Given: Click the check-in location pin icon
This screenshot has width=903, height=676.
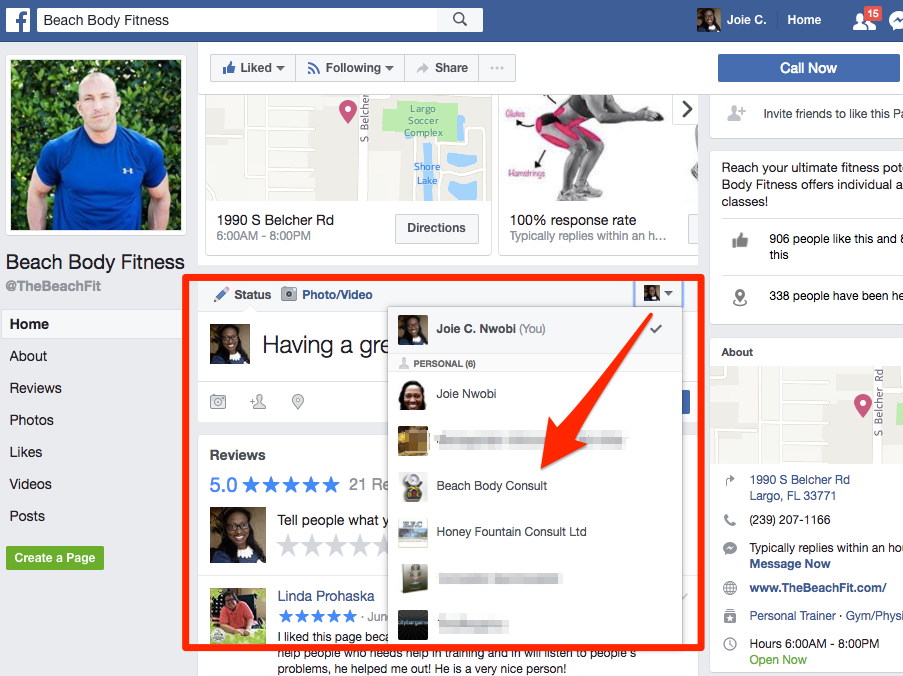Looking at the screenshot, I should (x=298, y=401).
